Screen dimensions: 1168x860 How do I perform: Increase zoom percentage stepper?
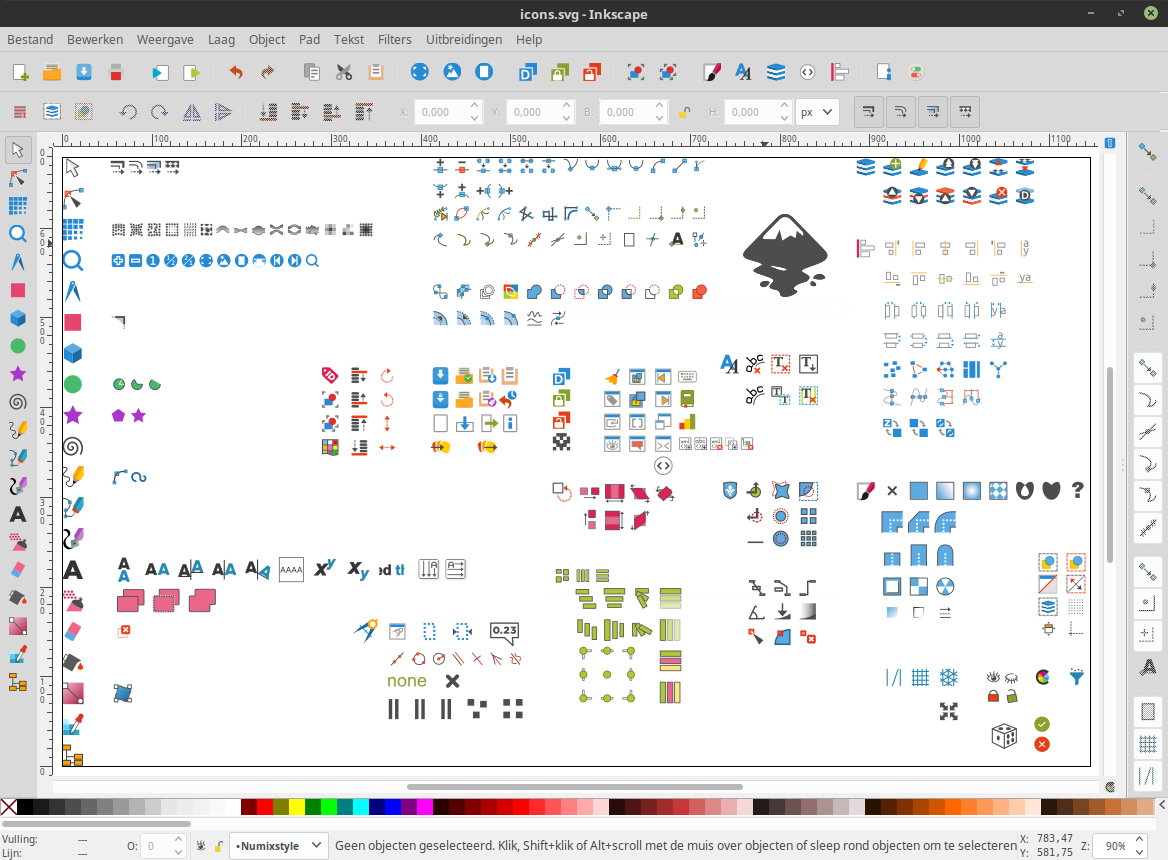coord(1139,839)
